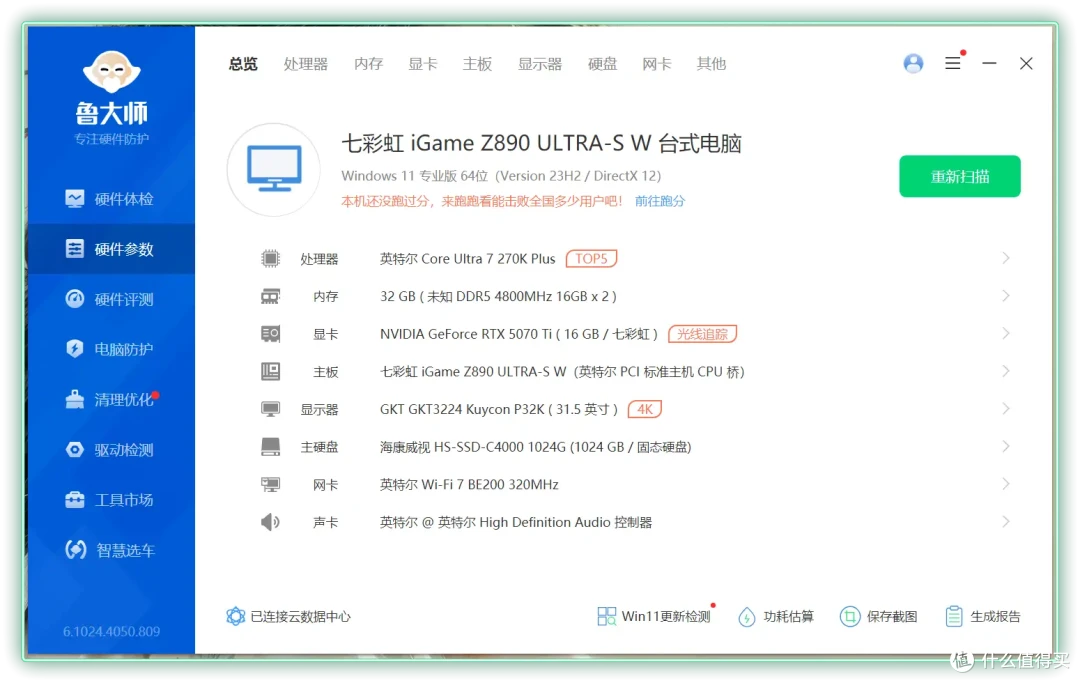Switch to the 处理器 tab
This screenshot has width=1080, height=683.
click(x=306, y=64)
